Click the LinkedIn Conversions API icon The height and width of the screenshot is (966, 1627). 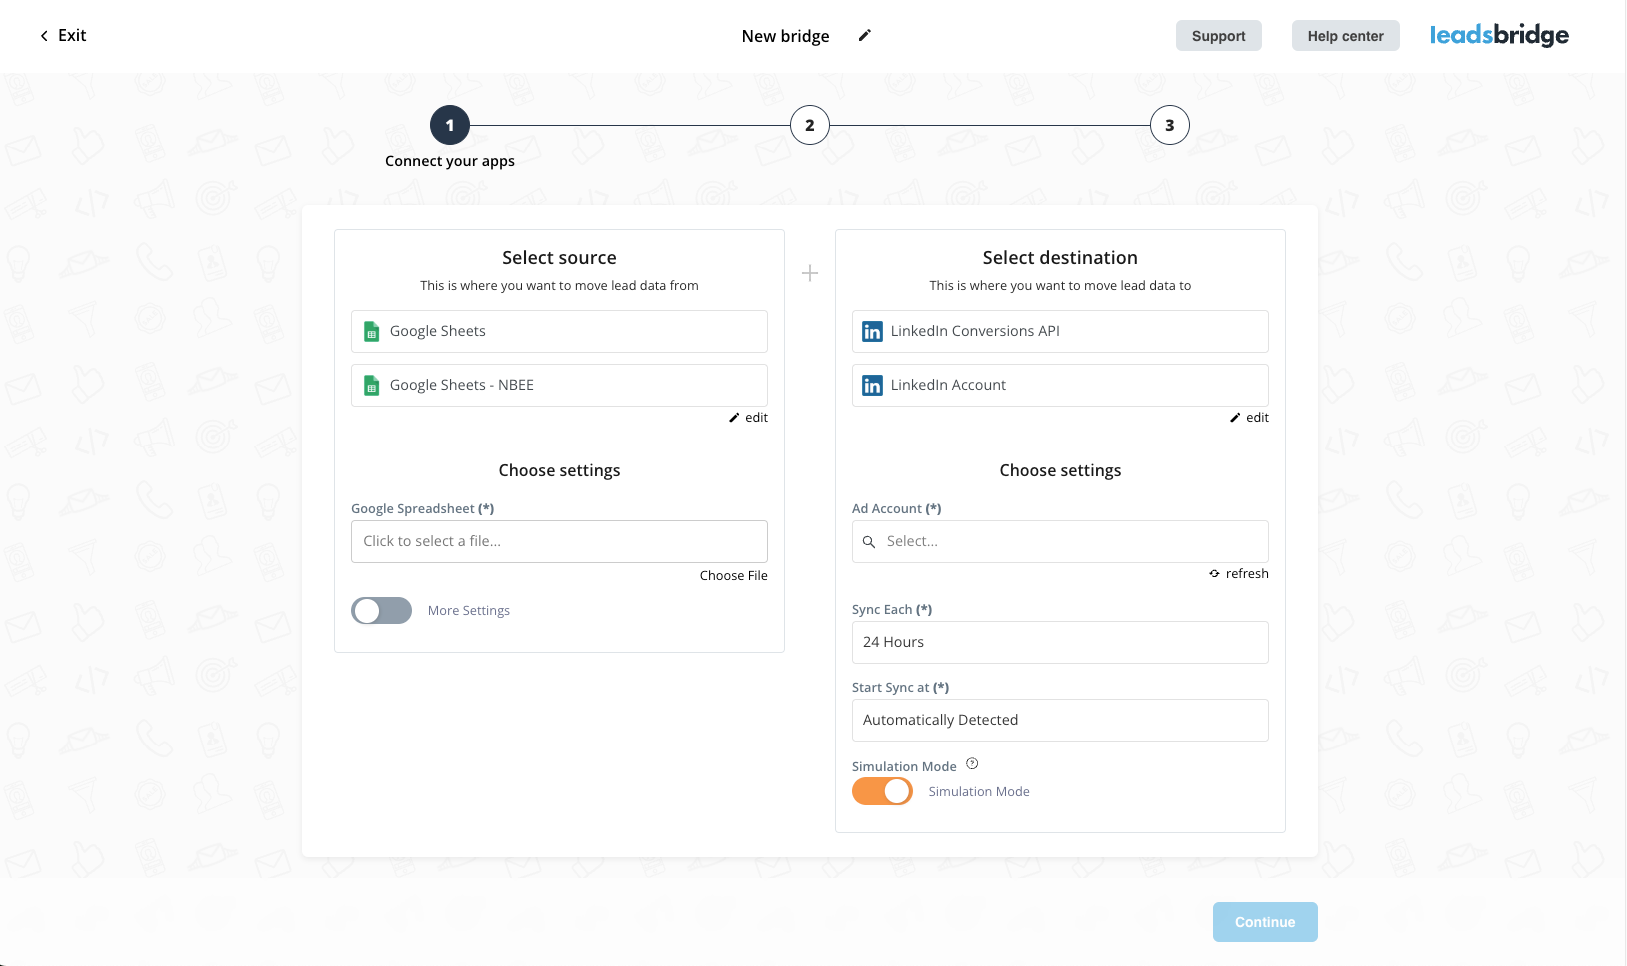tap(872, 332)
